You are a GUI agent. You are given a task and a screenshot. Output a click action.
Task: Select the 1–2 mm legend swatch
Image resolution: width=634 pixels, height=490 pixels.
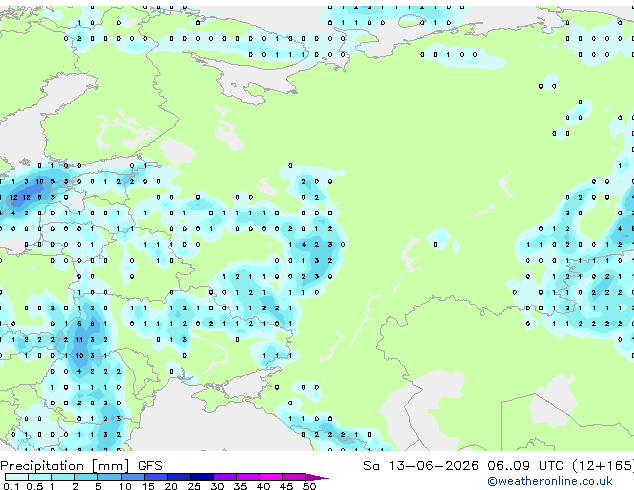coord(63,477)
